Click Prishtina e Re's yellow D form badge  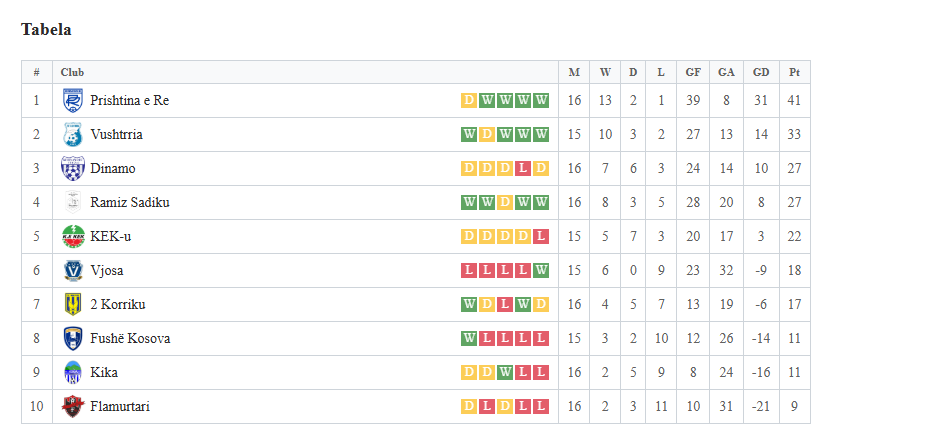click(x=469, y=100)
